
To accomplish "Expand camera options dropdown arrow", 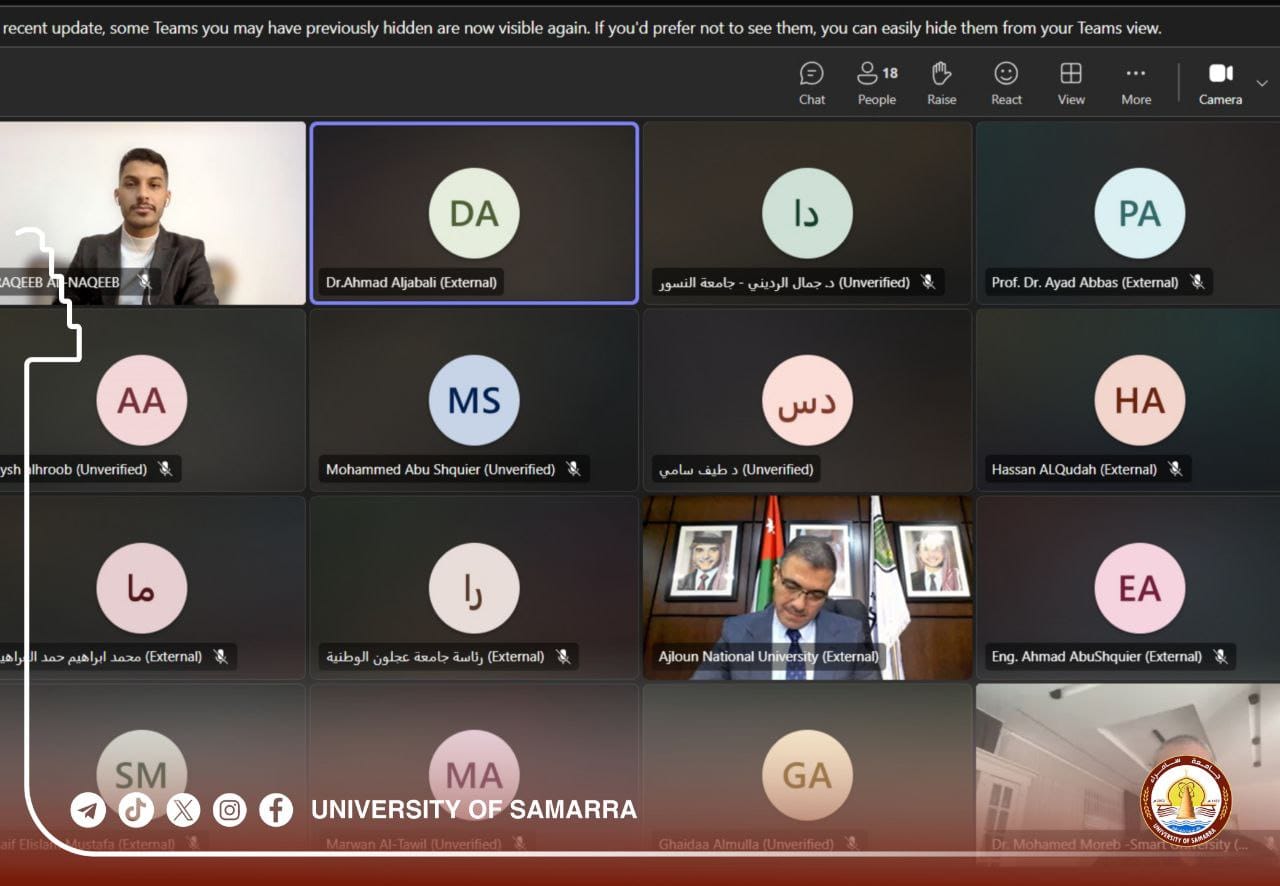I will [x=1262, y=83].
